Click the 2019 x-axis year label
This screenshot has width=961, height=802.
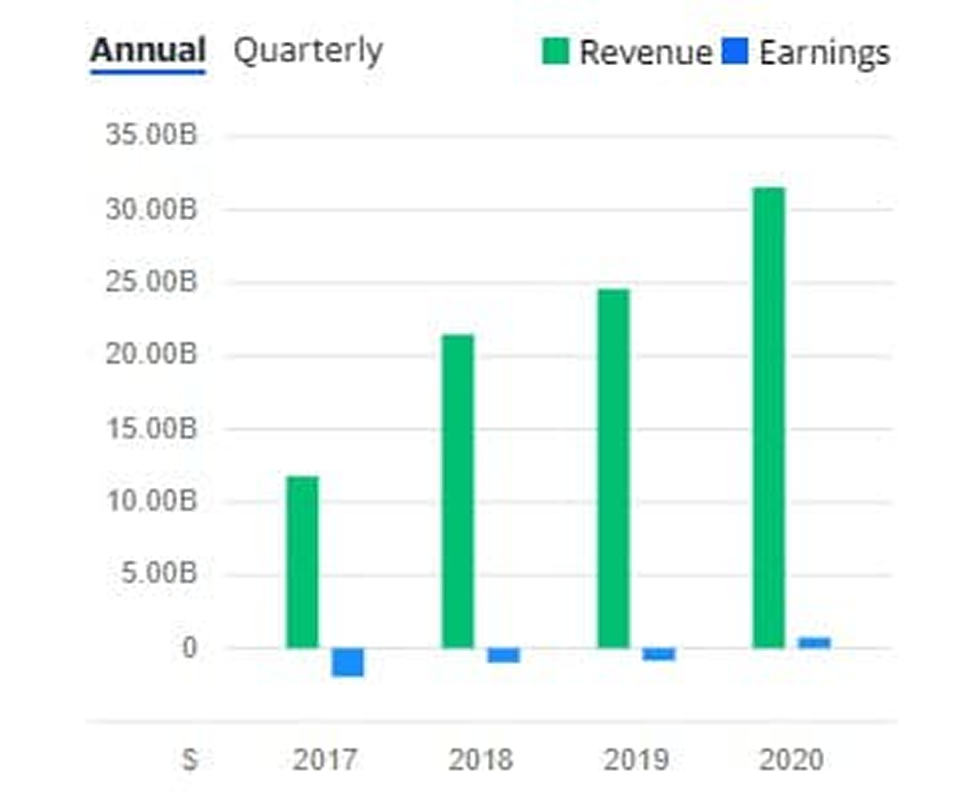(636, 760)
